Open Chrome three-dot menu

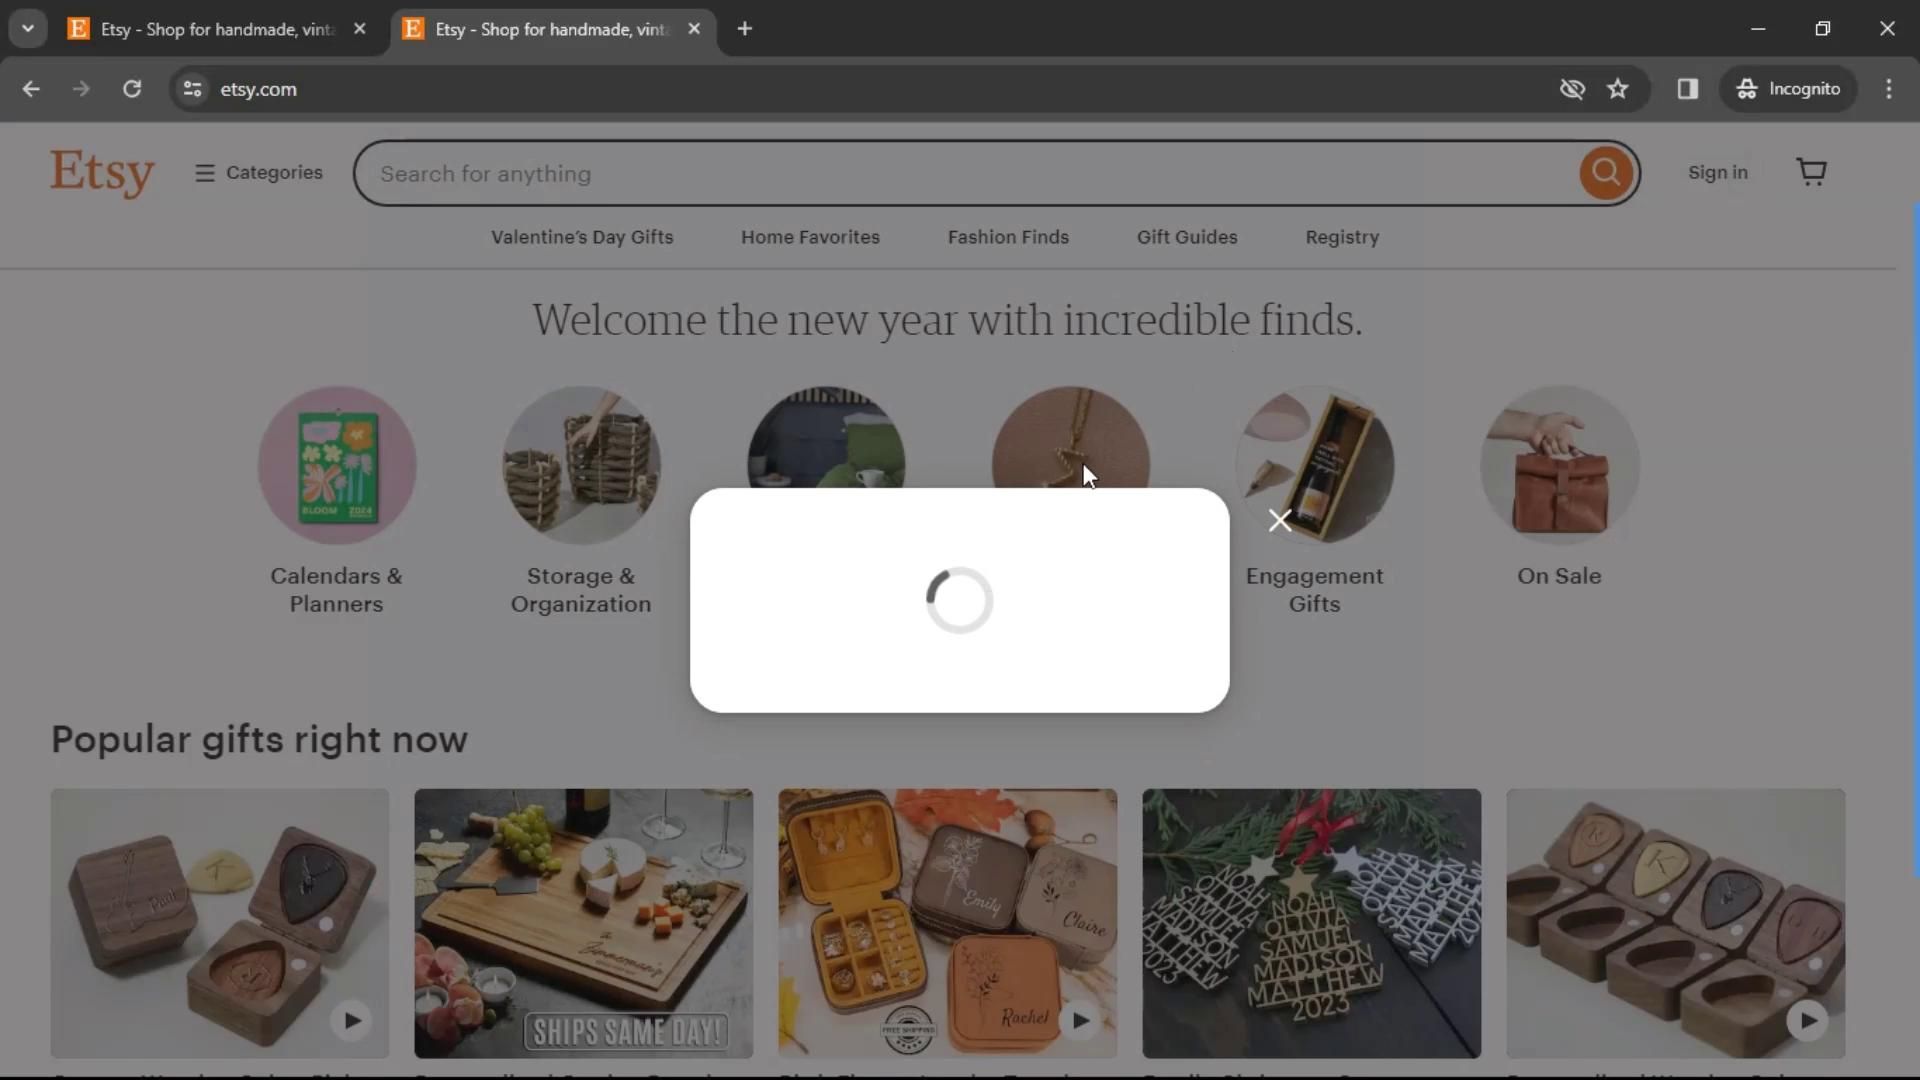point(1888,89)
